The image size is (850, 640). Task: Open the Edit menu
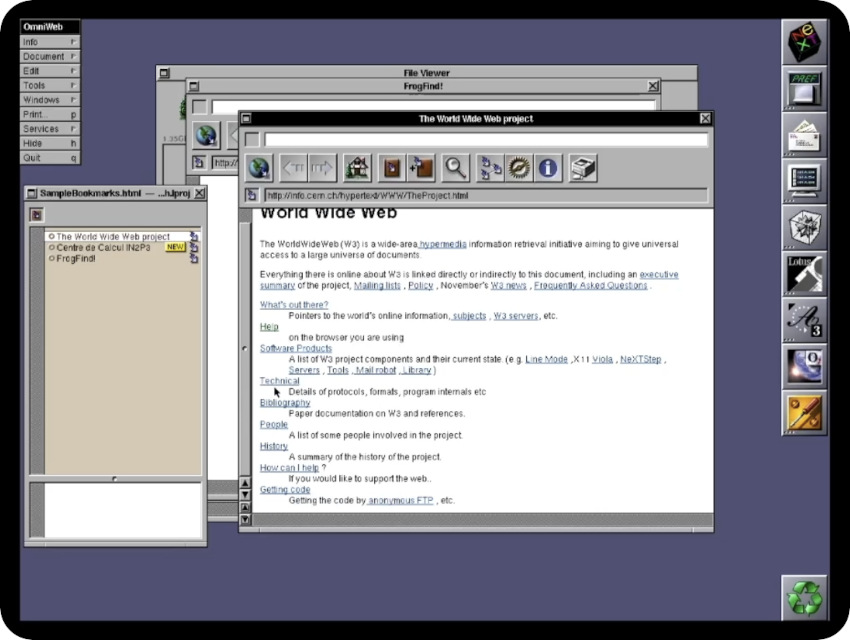click(50, 71)
